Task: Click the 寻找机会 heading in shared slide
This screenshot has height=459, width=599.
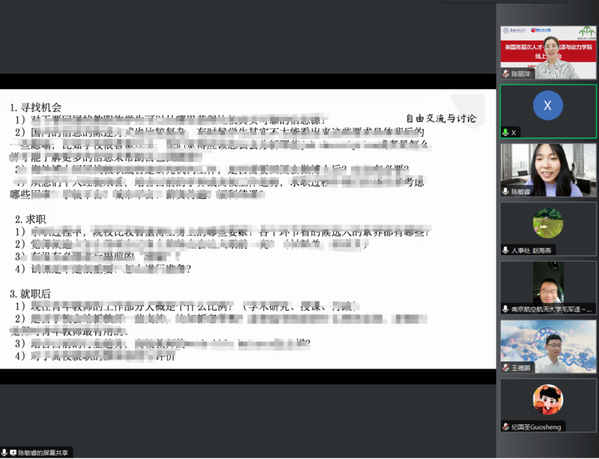Action: (36, 108)
